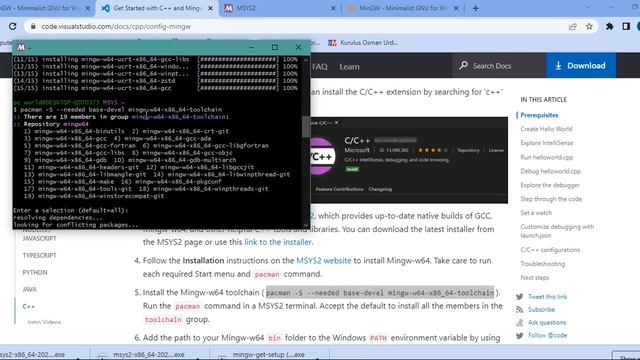
Task: Click the blue Download button
Action: pyautogui.click(x=581, y=66)
